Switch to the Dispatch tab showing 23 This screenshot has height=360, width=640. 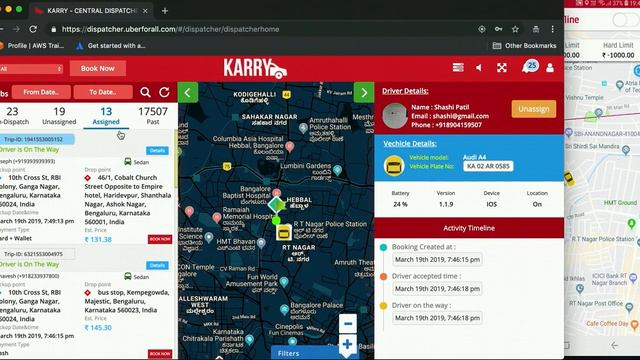coord(14,116)
